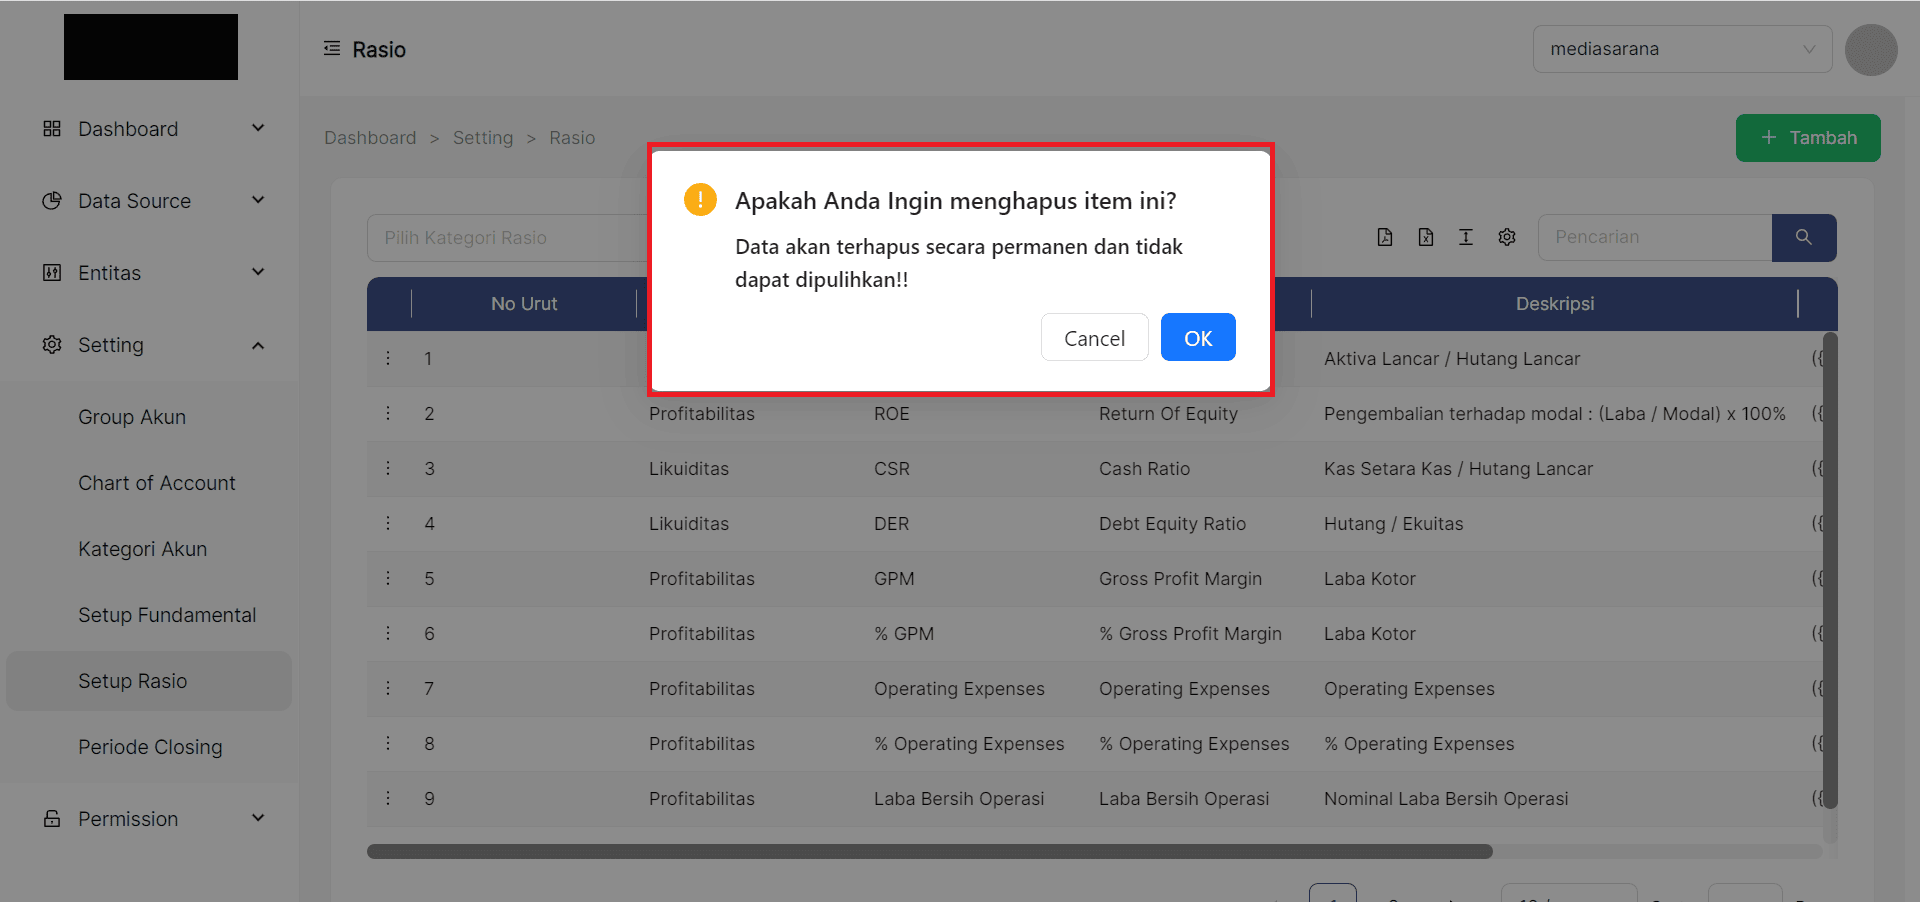Select Periode Closing in sidebar
This screenshot has height=902, width=1920.
150,747
